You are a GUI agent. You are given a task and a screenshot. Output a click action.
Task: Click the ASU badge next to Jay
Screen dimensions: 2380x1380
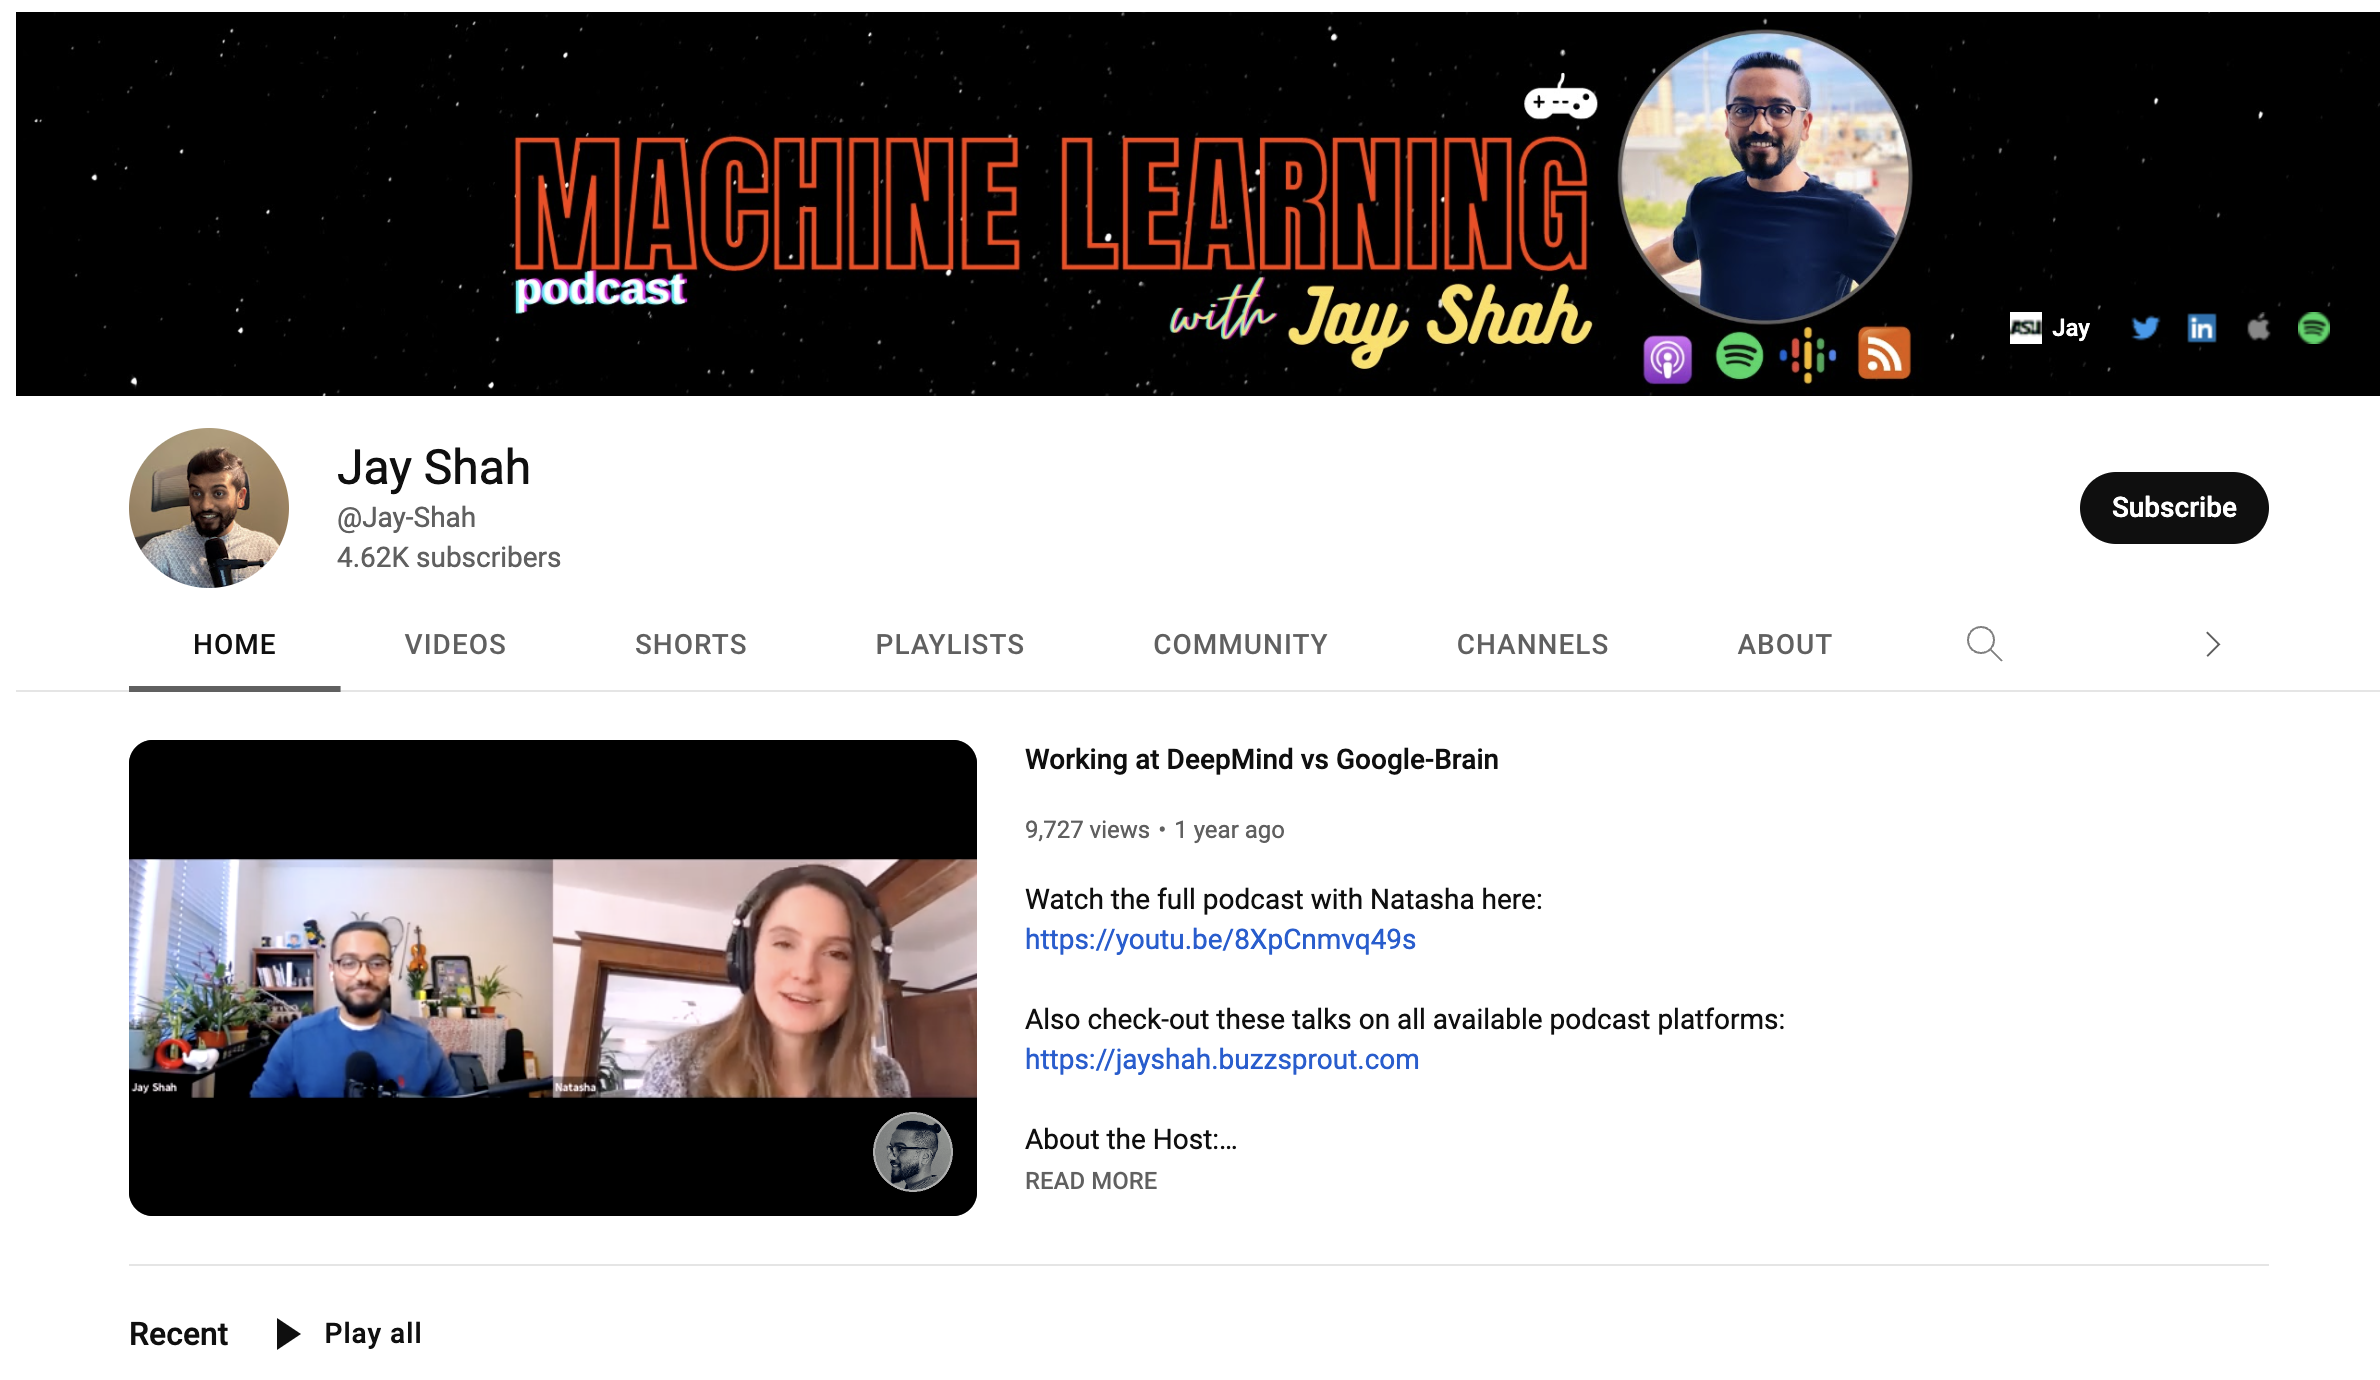click(2026, 328)
